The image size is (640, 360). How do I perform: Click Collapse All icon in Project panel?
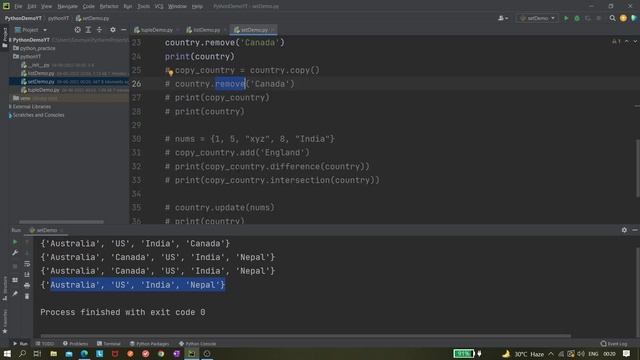99,30
